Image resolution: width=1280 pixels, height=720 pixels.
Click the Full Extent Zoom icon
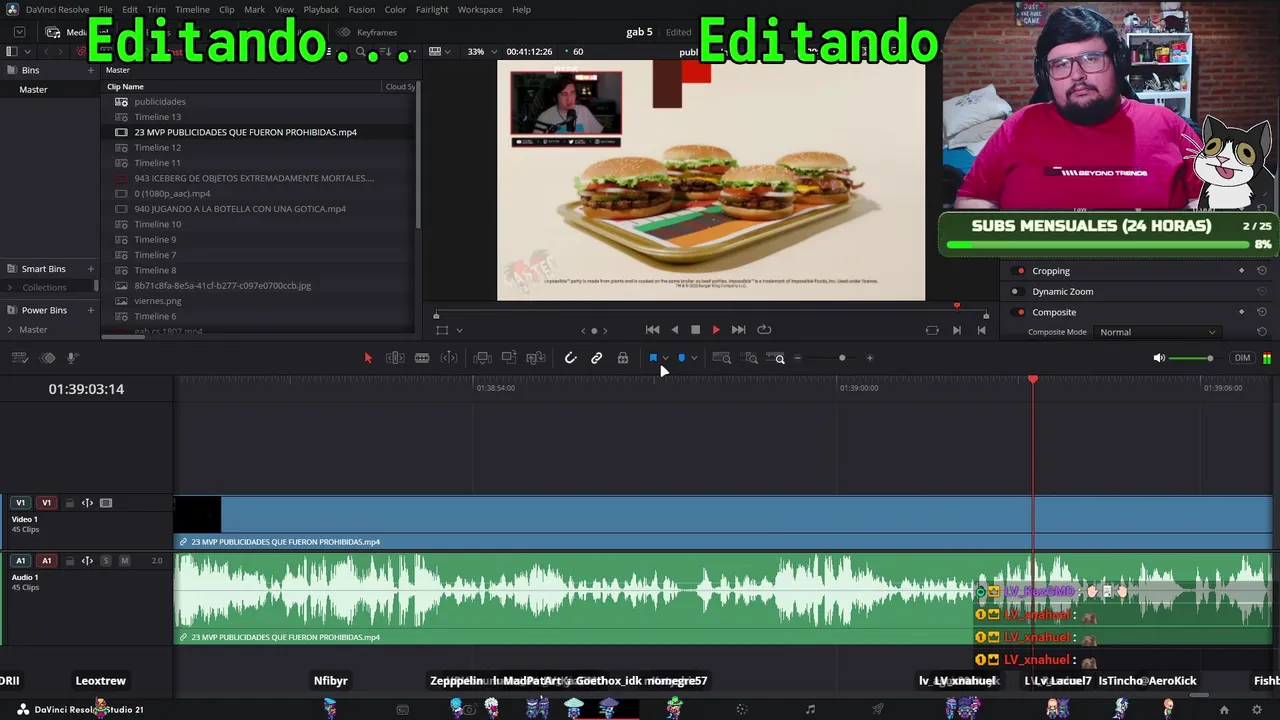pos(722,358)
